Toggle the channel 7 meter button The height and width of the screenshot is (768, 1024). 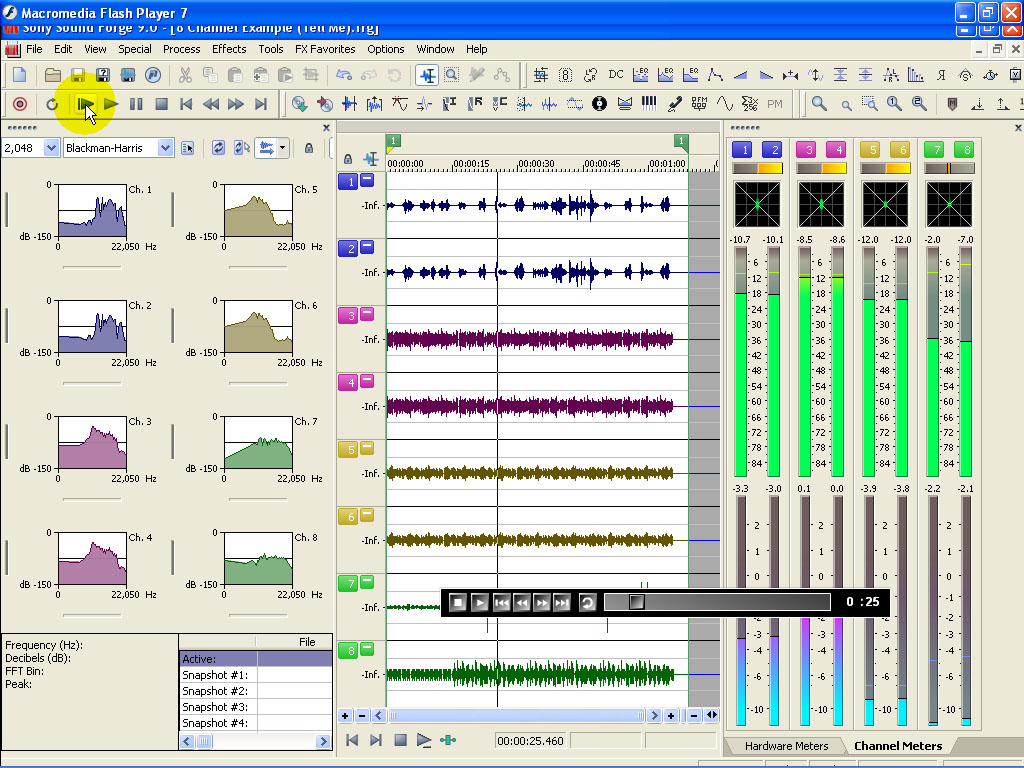point(934,150)
